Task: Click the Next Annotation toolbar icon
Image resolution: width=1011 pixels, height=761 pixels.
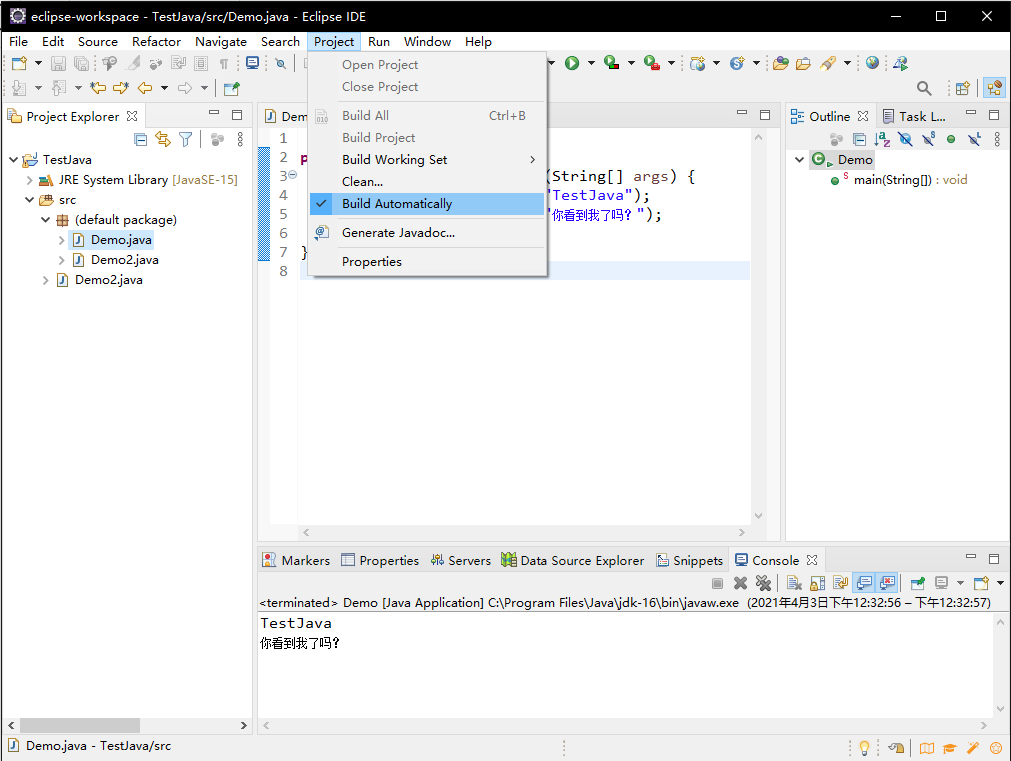Action: click(19, 88)
